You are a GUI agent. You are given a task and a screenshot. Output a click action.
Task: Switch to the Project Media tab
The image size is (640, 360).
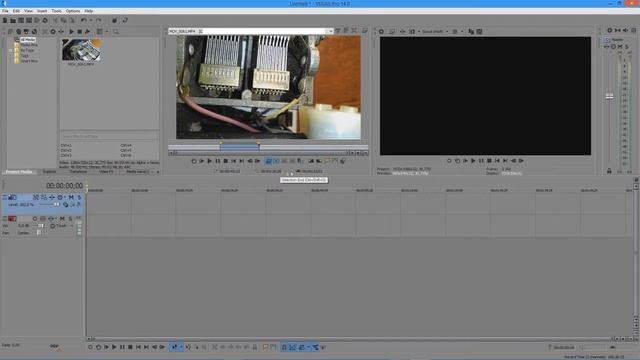(x=19, y=172)
